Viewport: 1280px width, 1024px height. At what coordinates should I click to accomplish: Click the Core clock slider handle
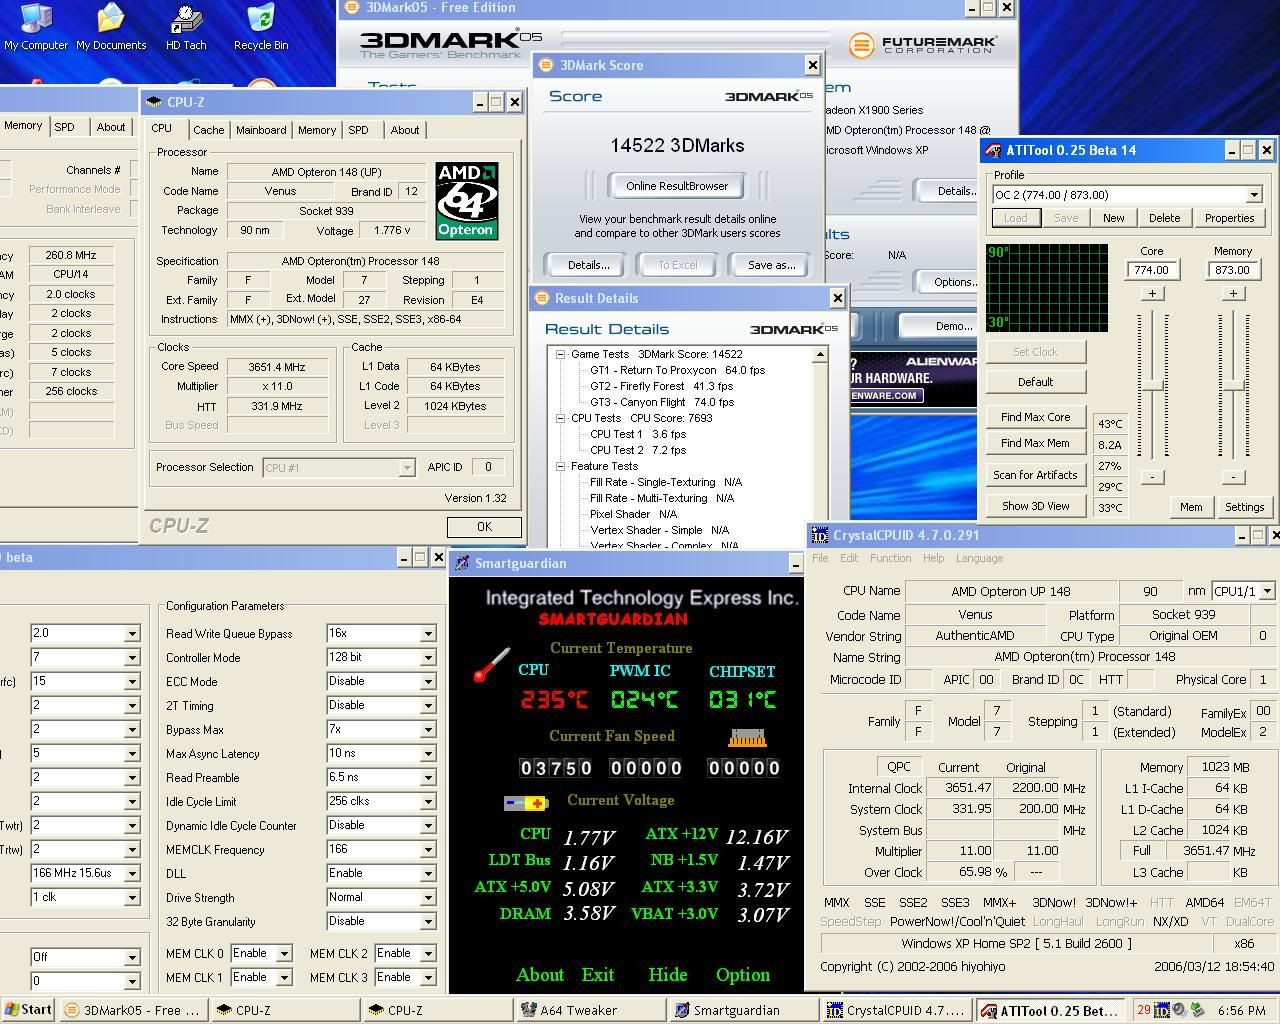(1152, 386)
